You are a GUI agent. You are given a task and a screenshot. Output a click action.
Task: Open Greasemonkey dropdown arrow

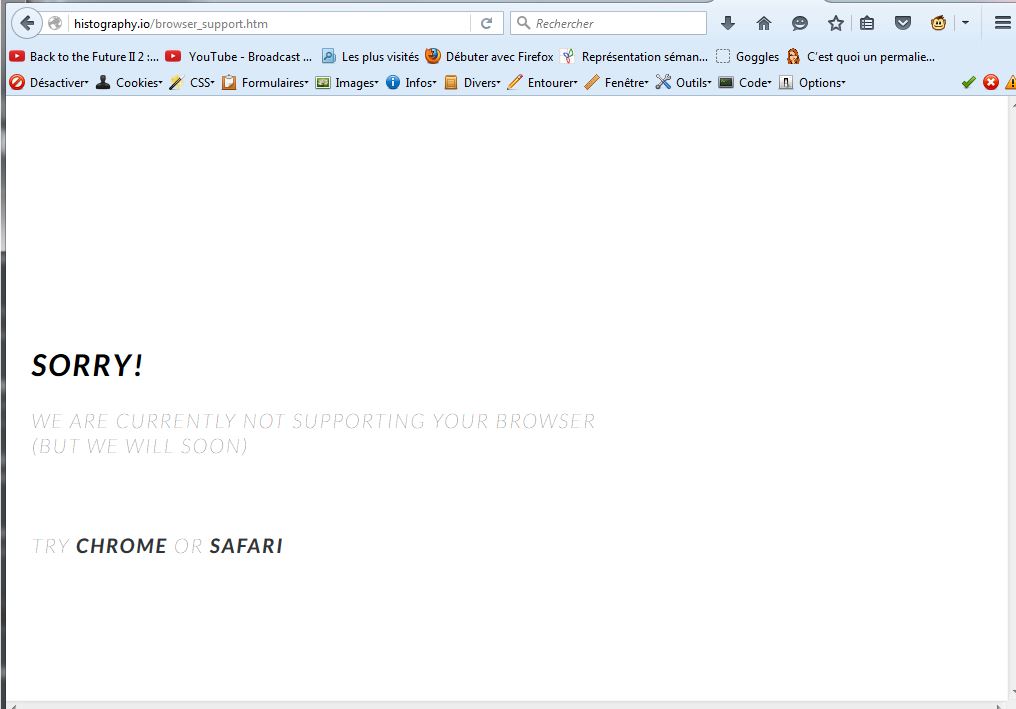(965, 23)
